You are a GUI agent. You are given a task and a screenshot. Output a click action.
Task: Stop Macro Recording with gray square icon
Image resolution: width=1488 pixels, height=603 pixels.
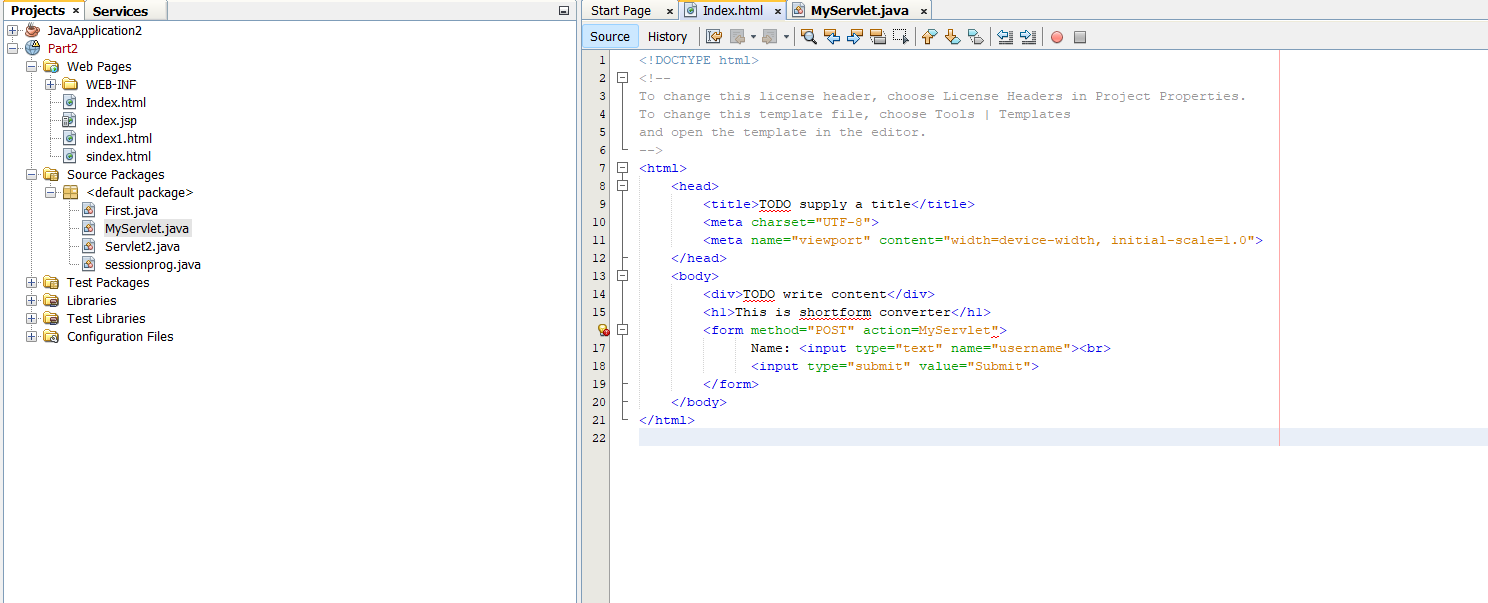pyautogui.click(x=1080, y=37)
